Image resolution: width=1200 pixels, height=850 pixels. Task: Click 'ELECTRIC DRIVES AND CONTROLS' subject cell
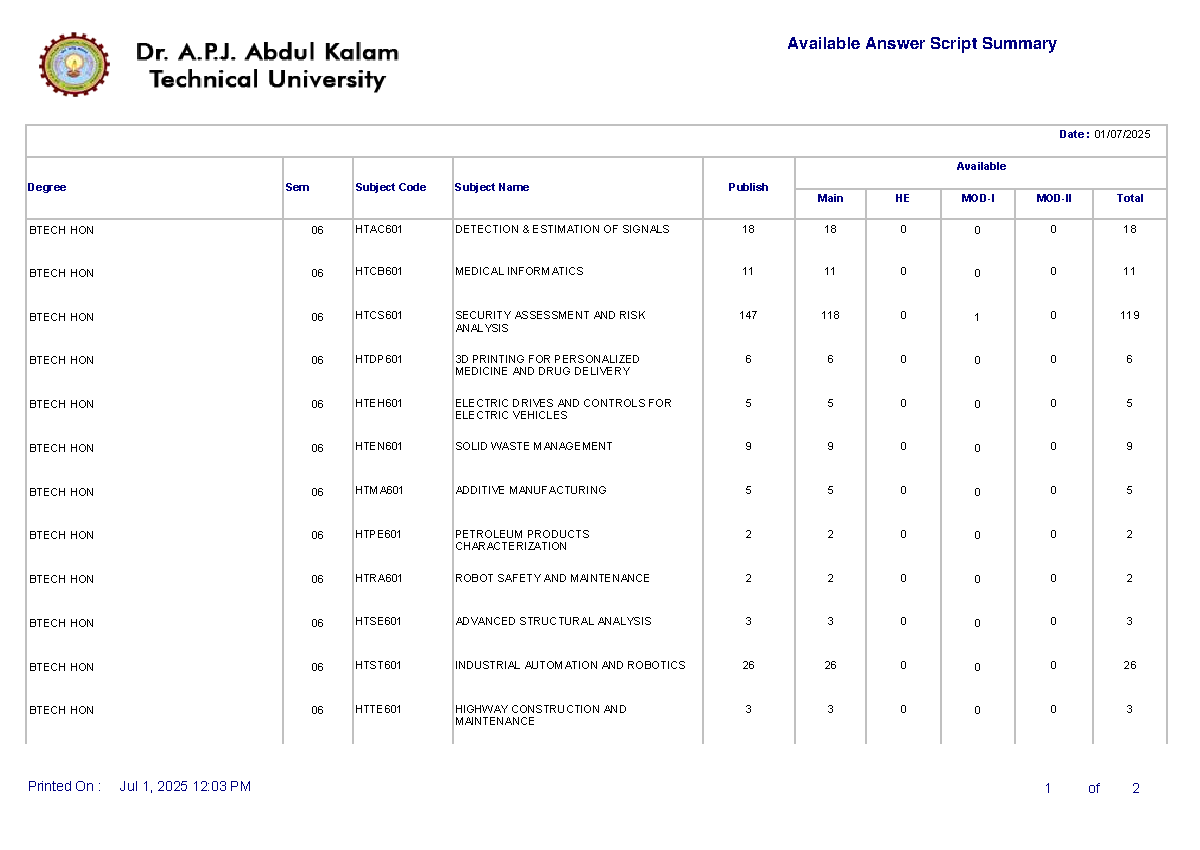point(563,409)
